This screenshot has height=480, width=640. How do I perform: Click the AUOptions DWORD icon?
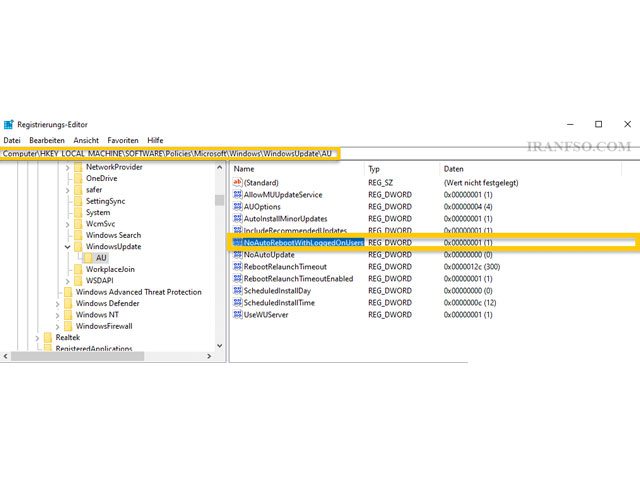(237, 207)
